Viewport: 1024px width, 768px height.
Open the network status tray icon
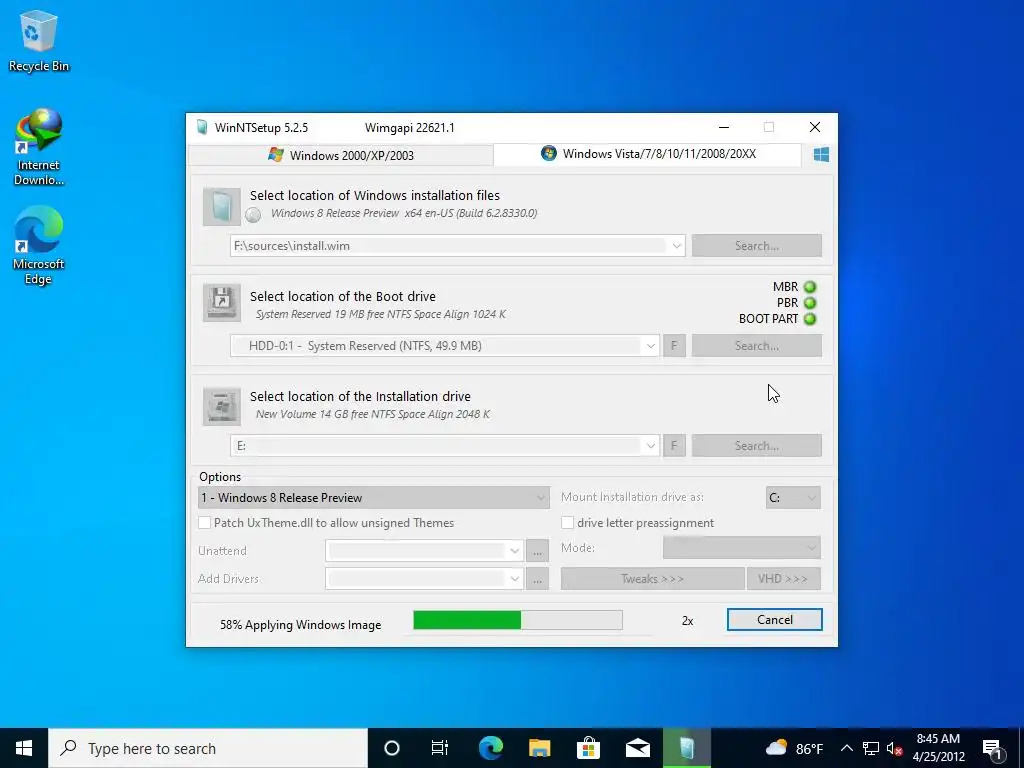point(871,748)
